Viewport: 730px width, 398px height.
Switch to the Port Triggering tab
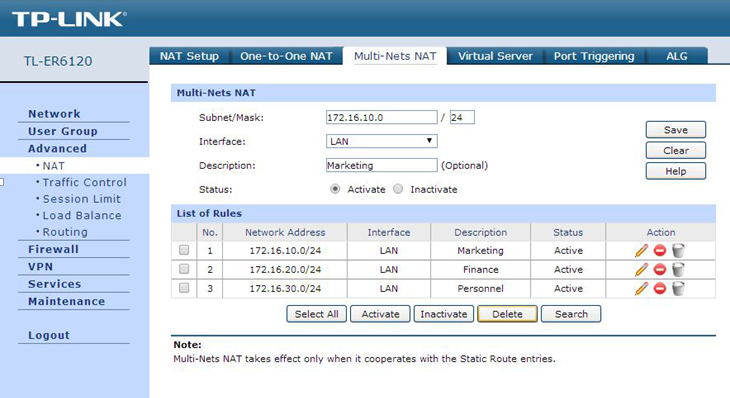click(x=594, y=56)
